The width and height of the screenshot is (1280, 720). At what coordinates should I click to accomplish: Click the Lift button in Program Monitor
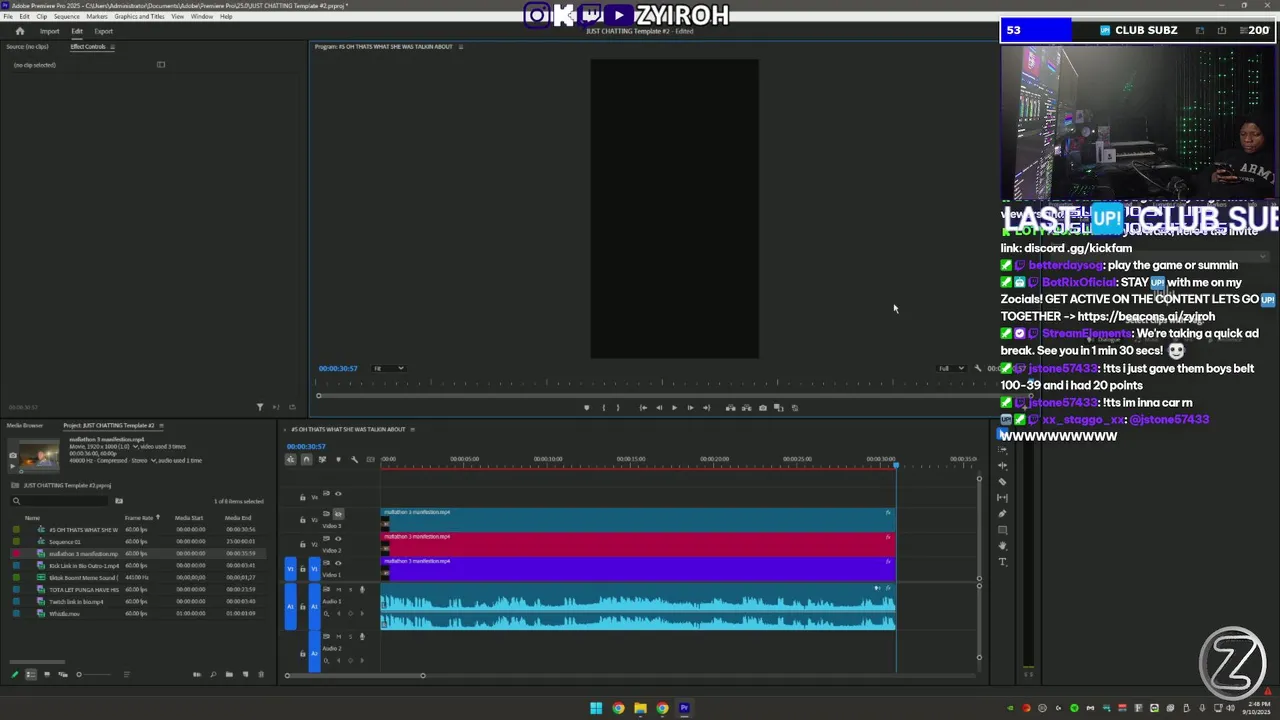coord(730,408)
